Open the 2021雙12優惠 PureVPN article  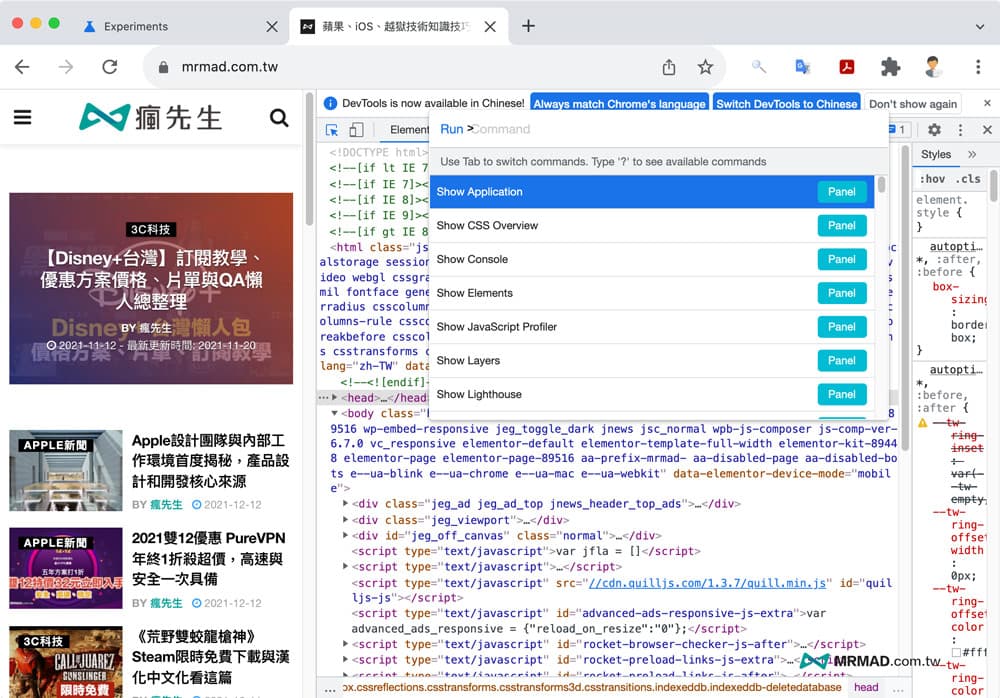209,558
